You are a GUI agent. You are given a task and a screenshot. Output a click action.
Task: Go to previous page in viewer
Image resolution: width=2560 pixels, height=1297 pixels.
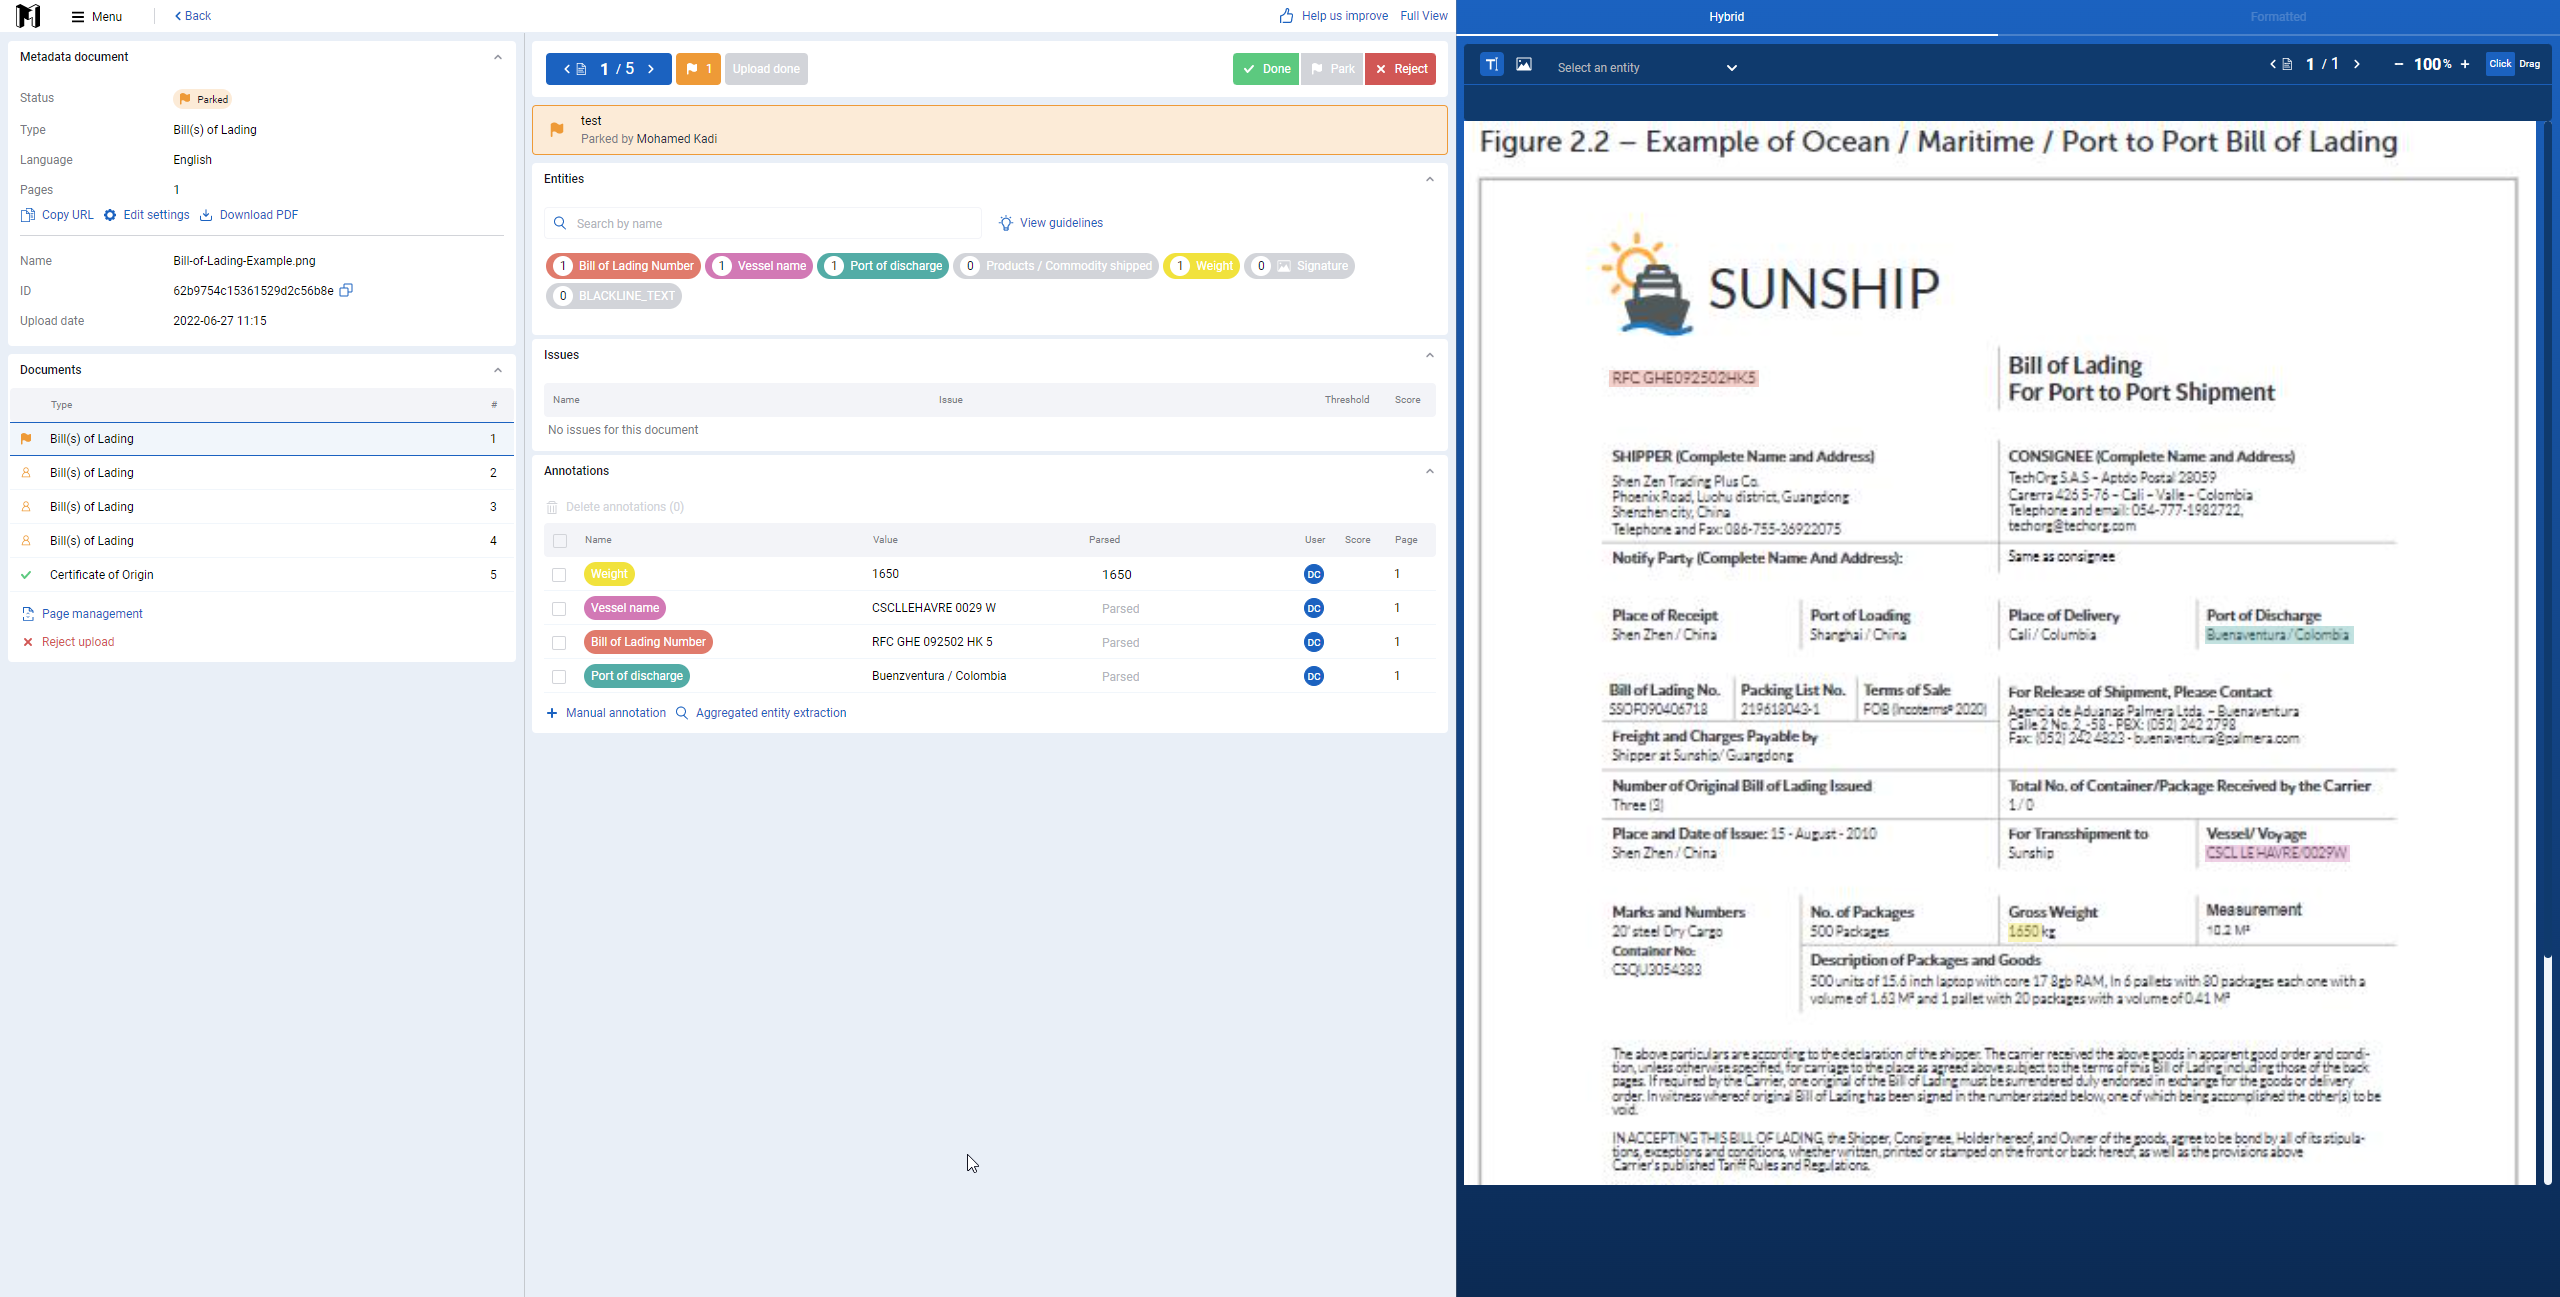coord(2273,64)
